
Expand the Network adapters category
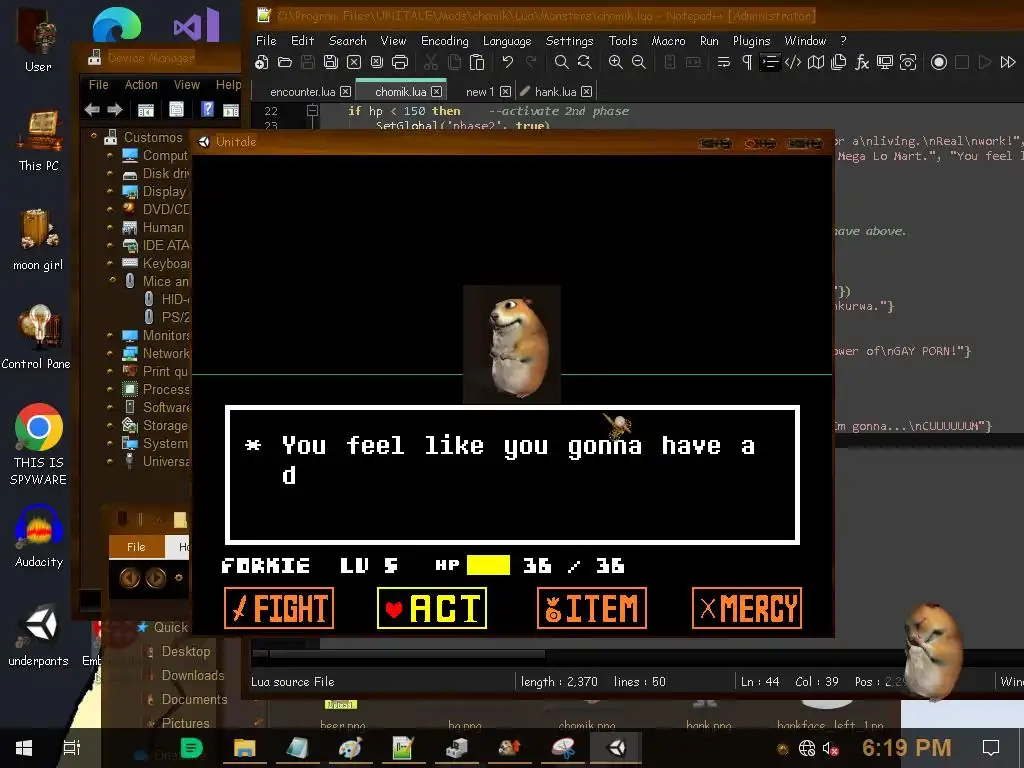[110, 353]
